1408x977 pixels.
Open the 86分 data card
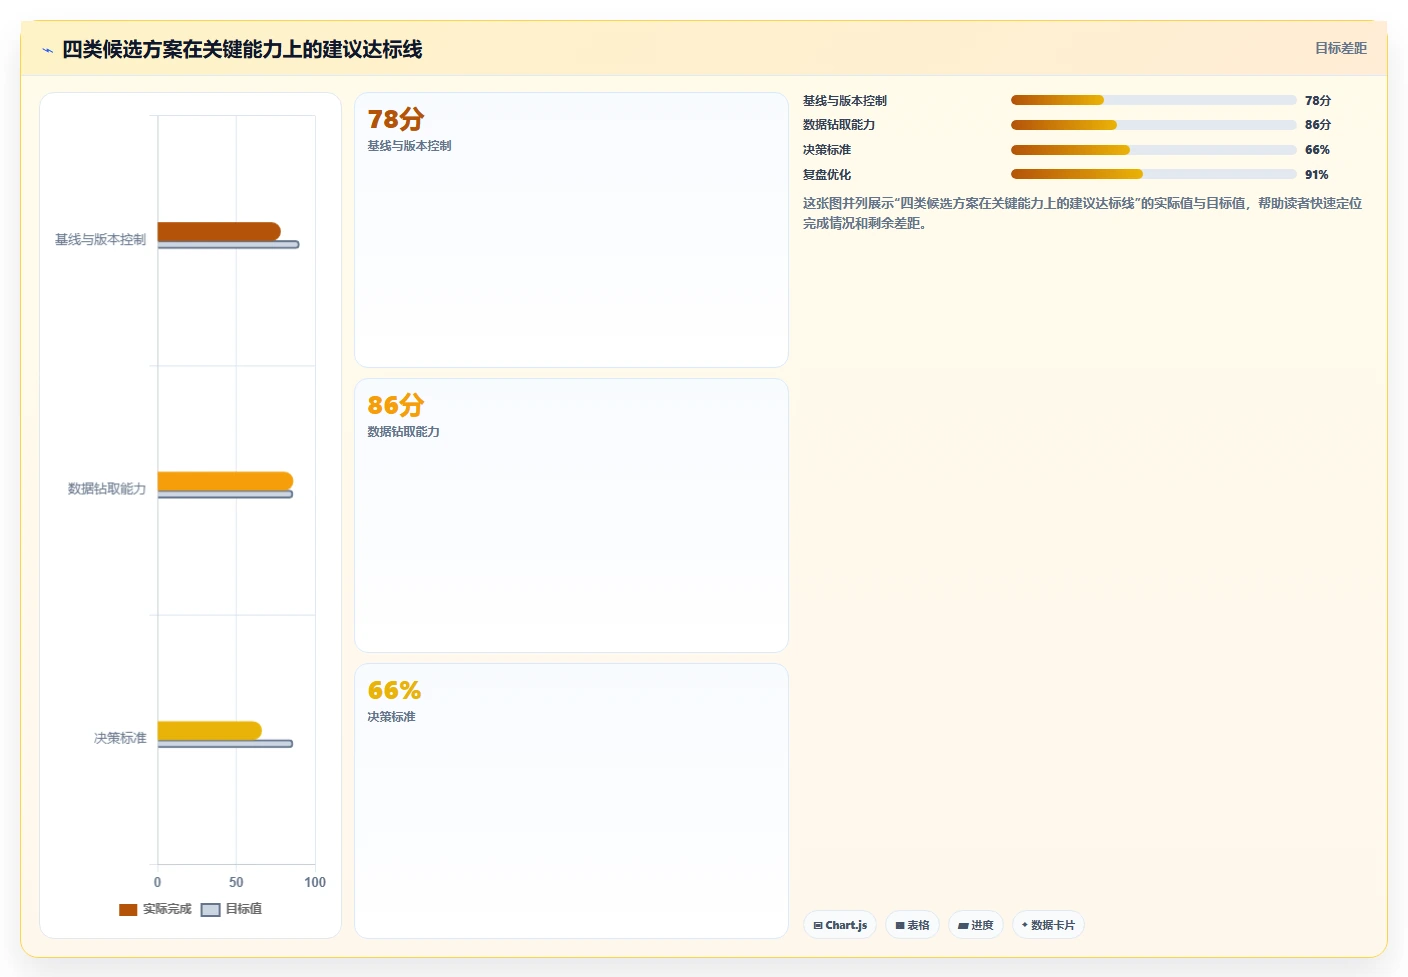(571, 515)
